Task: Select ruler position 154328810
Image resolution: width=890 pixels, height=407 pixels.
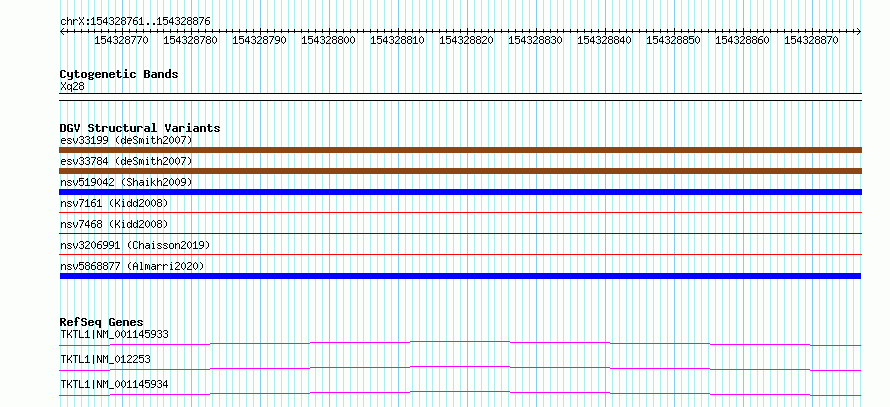Action: [397, 40]
